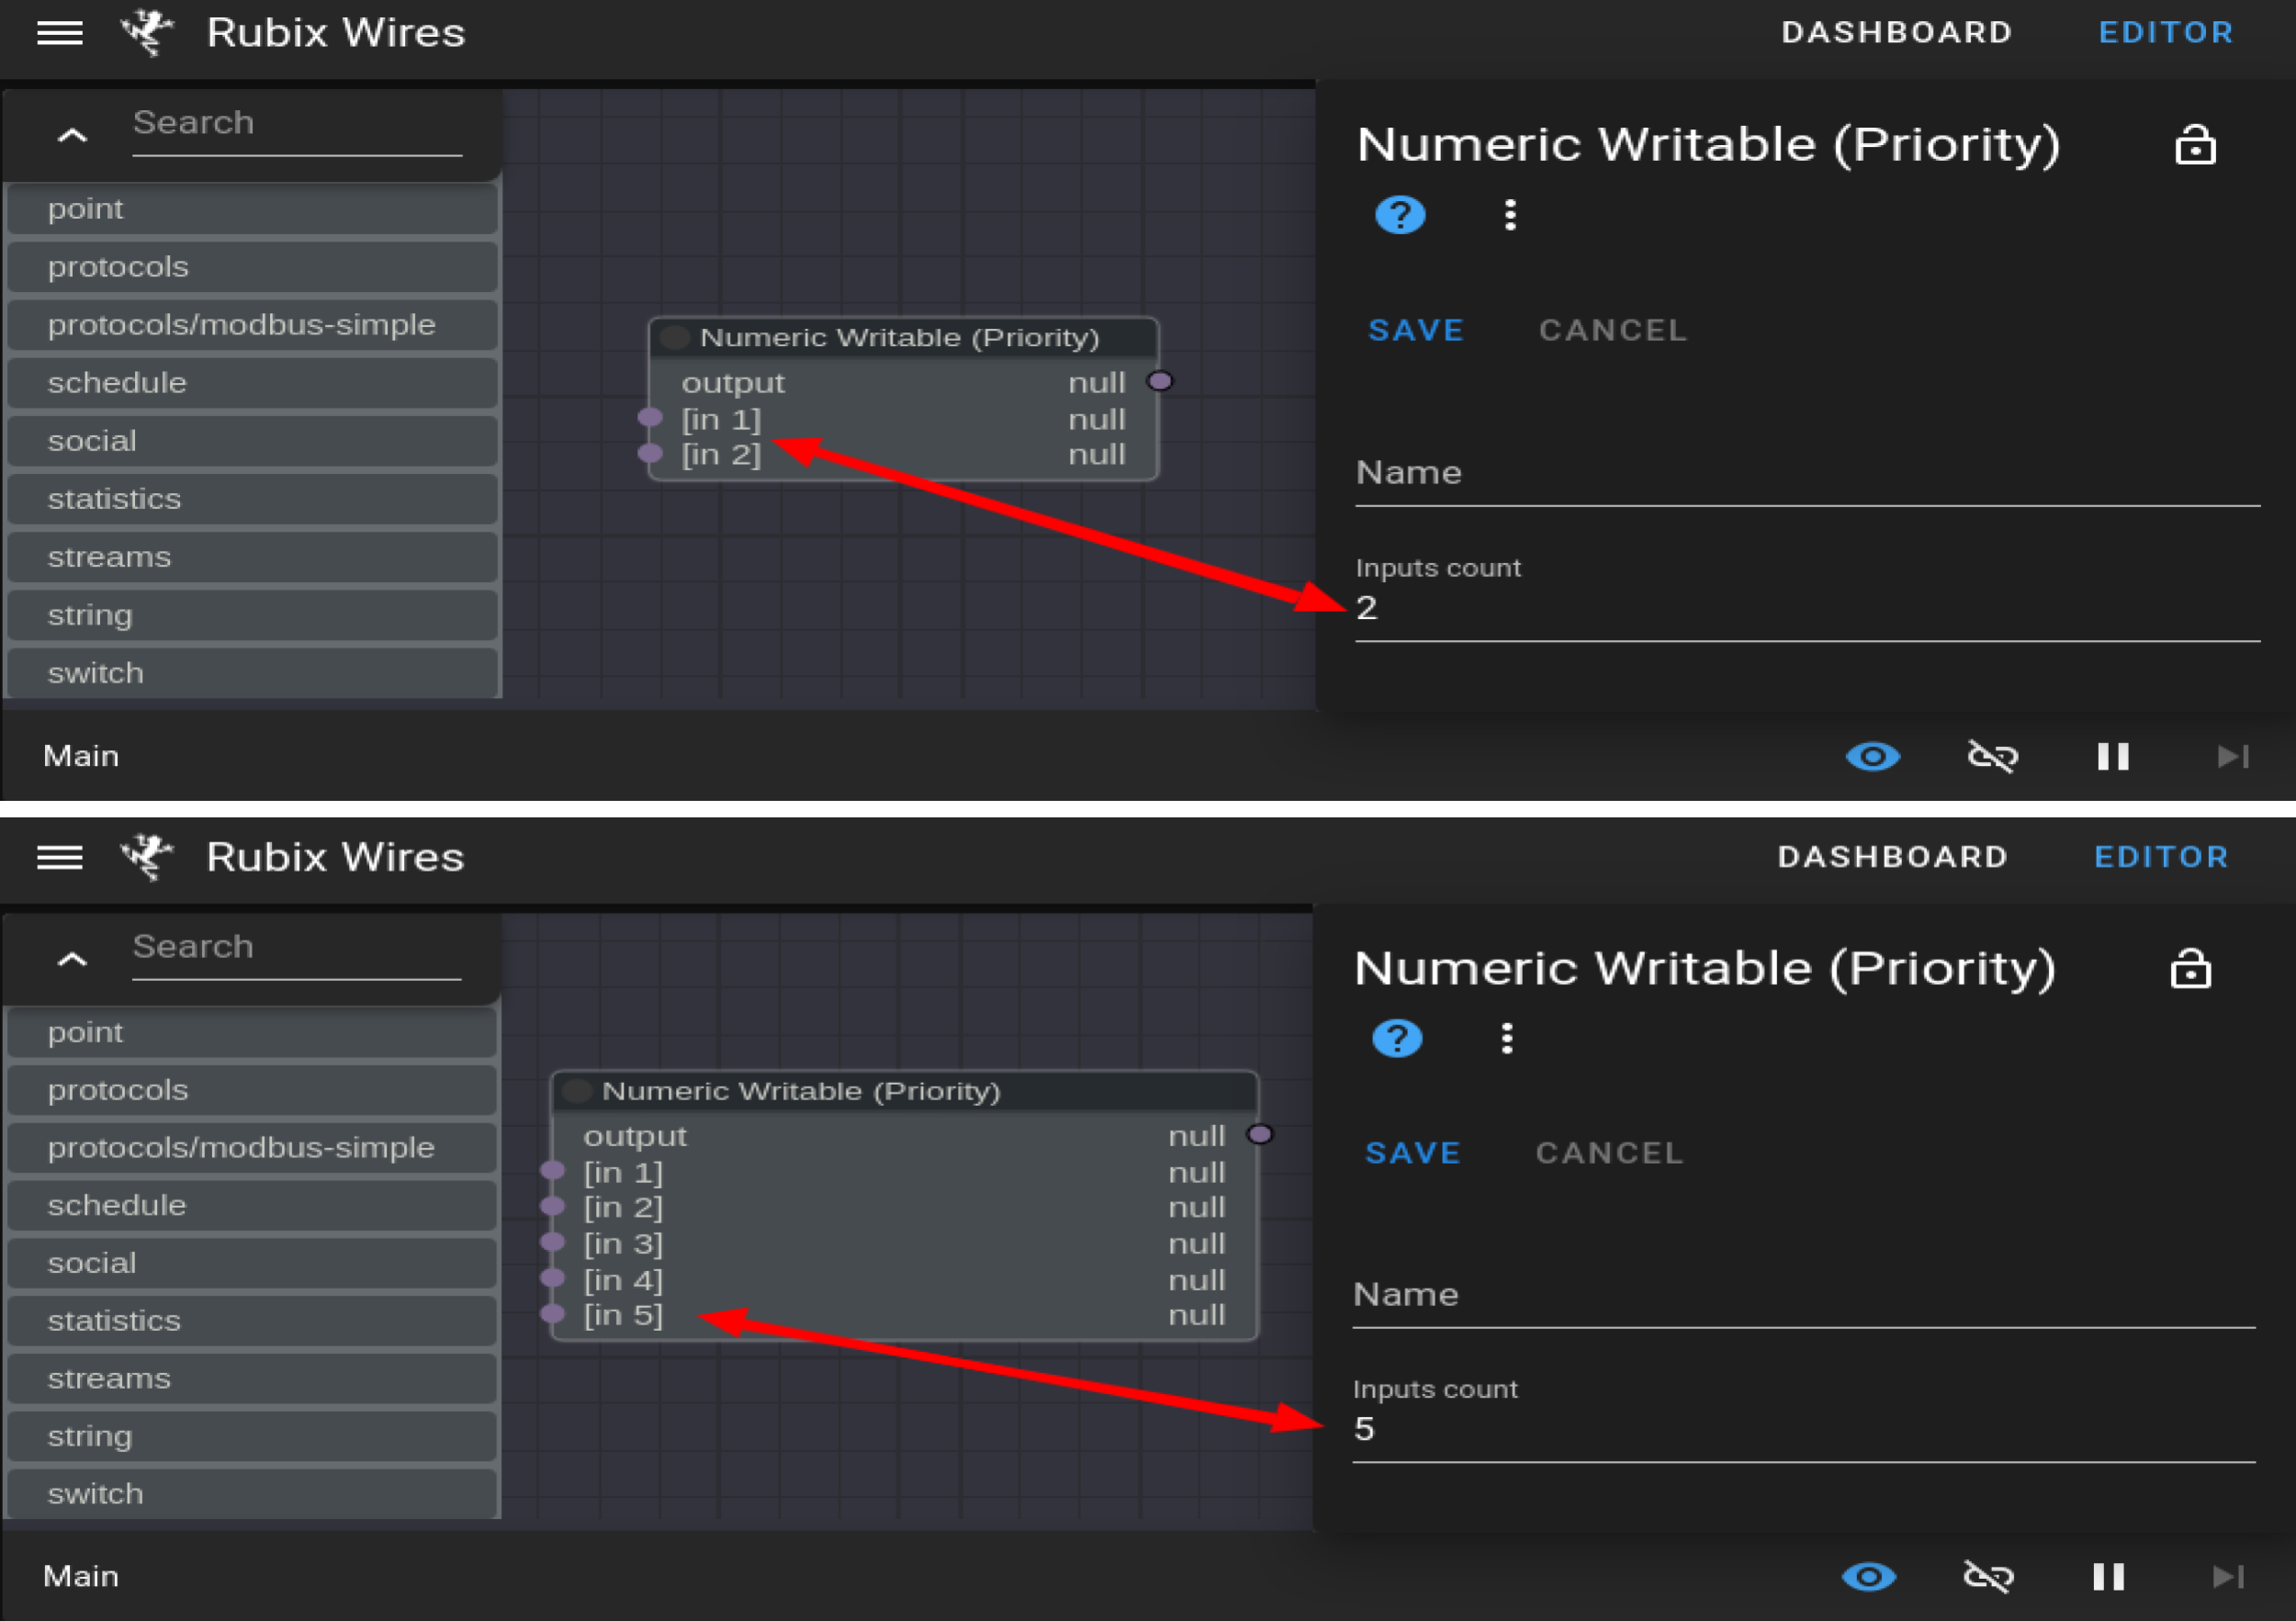Viewport: 2296px width, 1621px height.
Task: Expand the point category in the upper palette
Action: [x=253, y=209]
